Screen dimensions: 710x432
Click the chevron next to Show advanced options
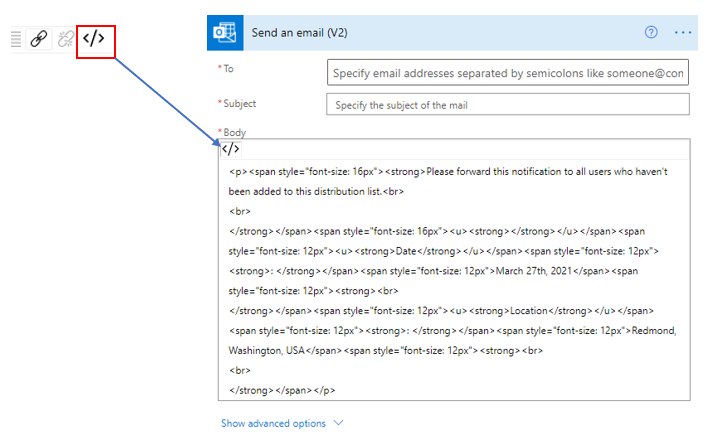tap(338, 423)
